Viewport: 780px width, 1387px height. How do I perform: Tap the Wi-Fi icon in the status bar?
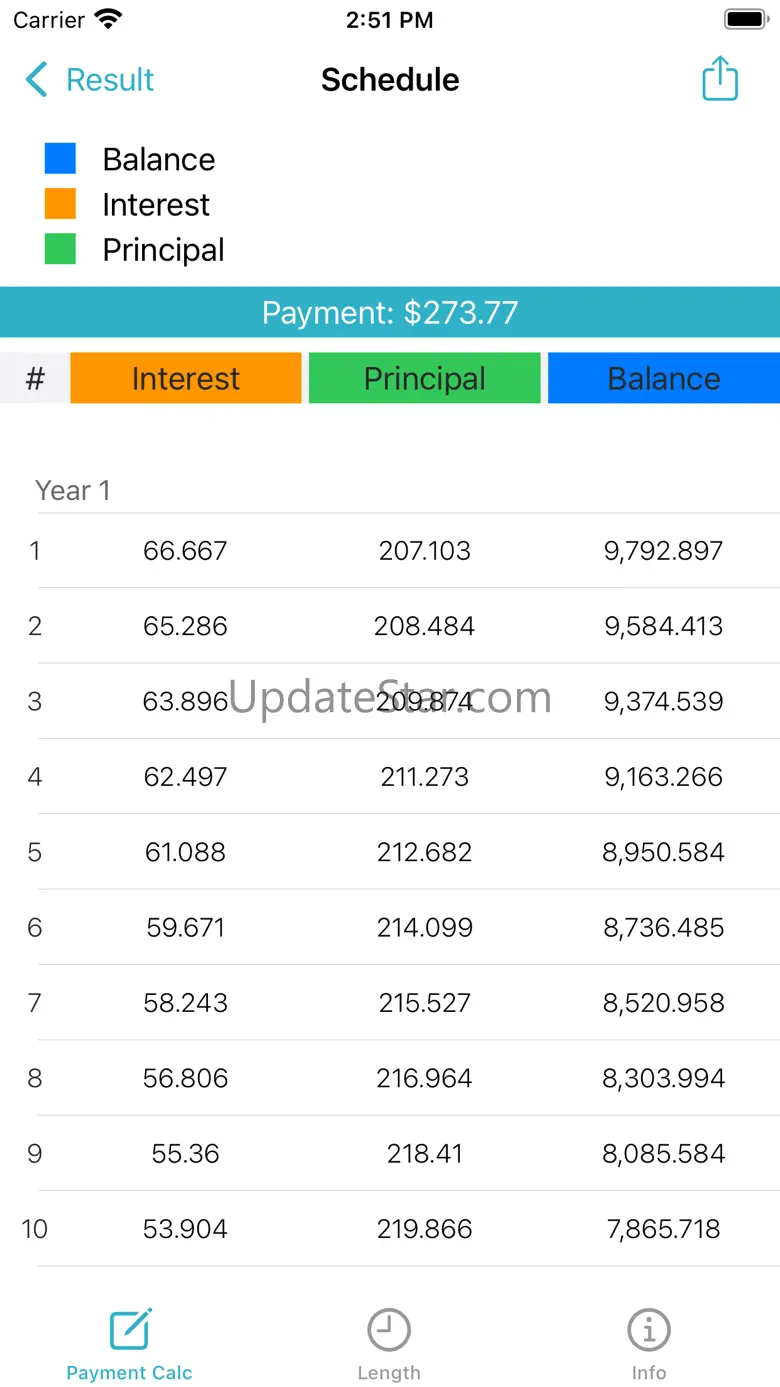(108, 19)
